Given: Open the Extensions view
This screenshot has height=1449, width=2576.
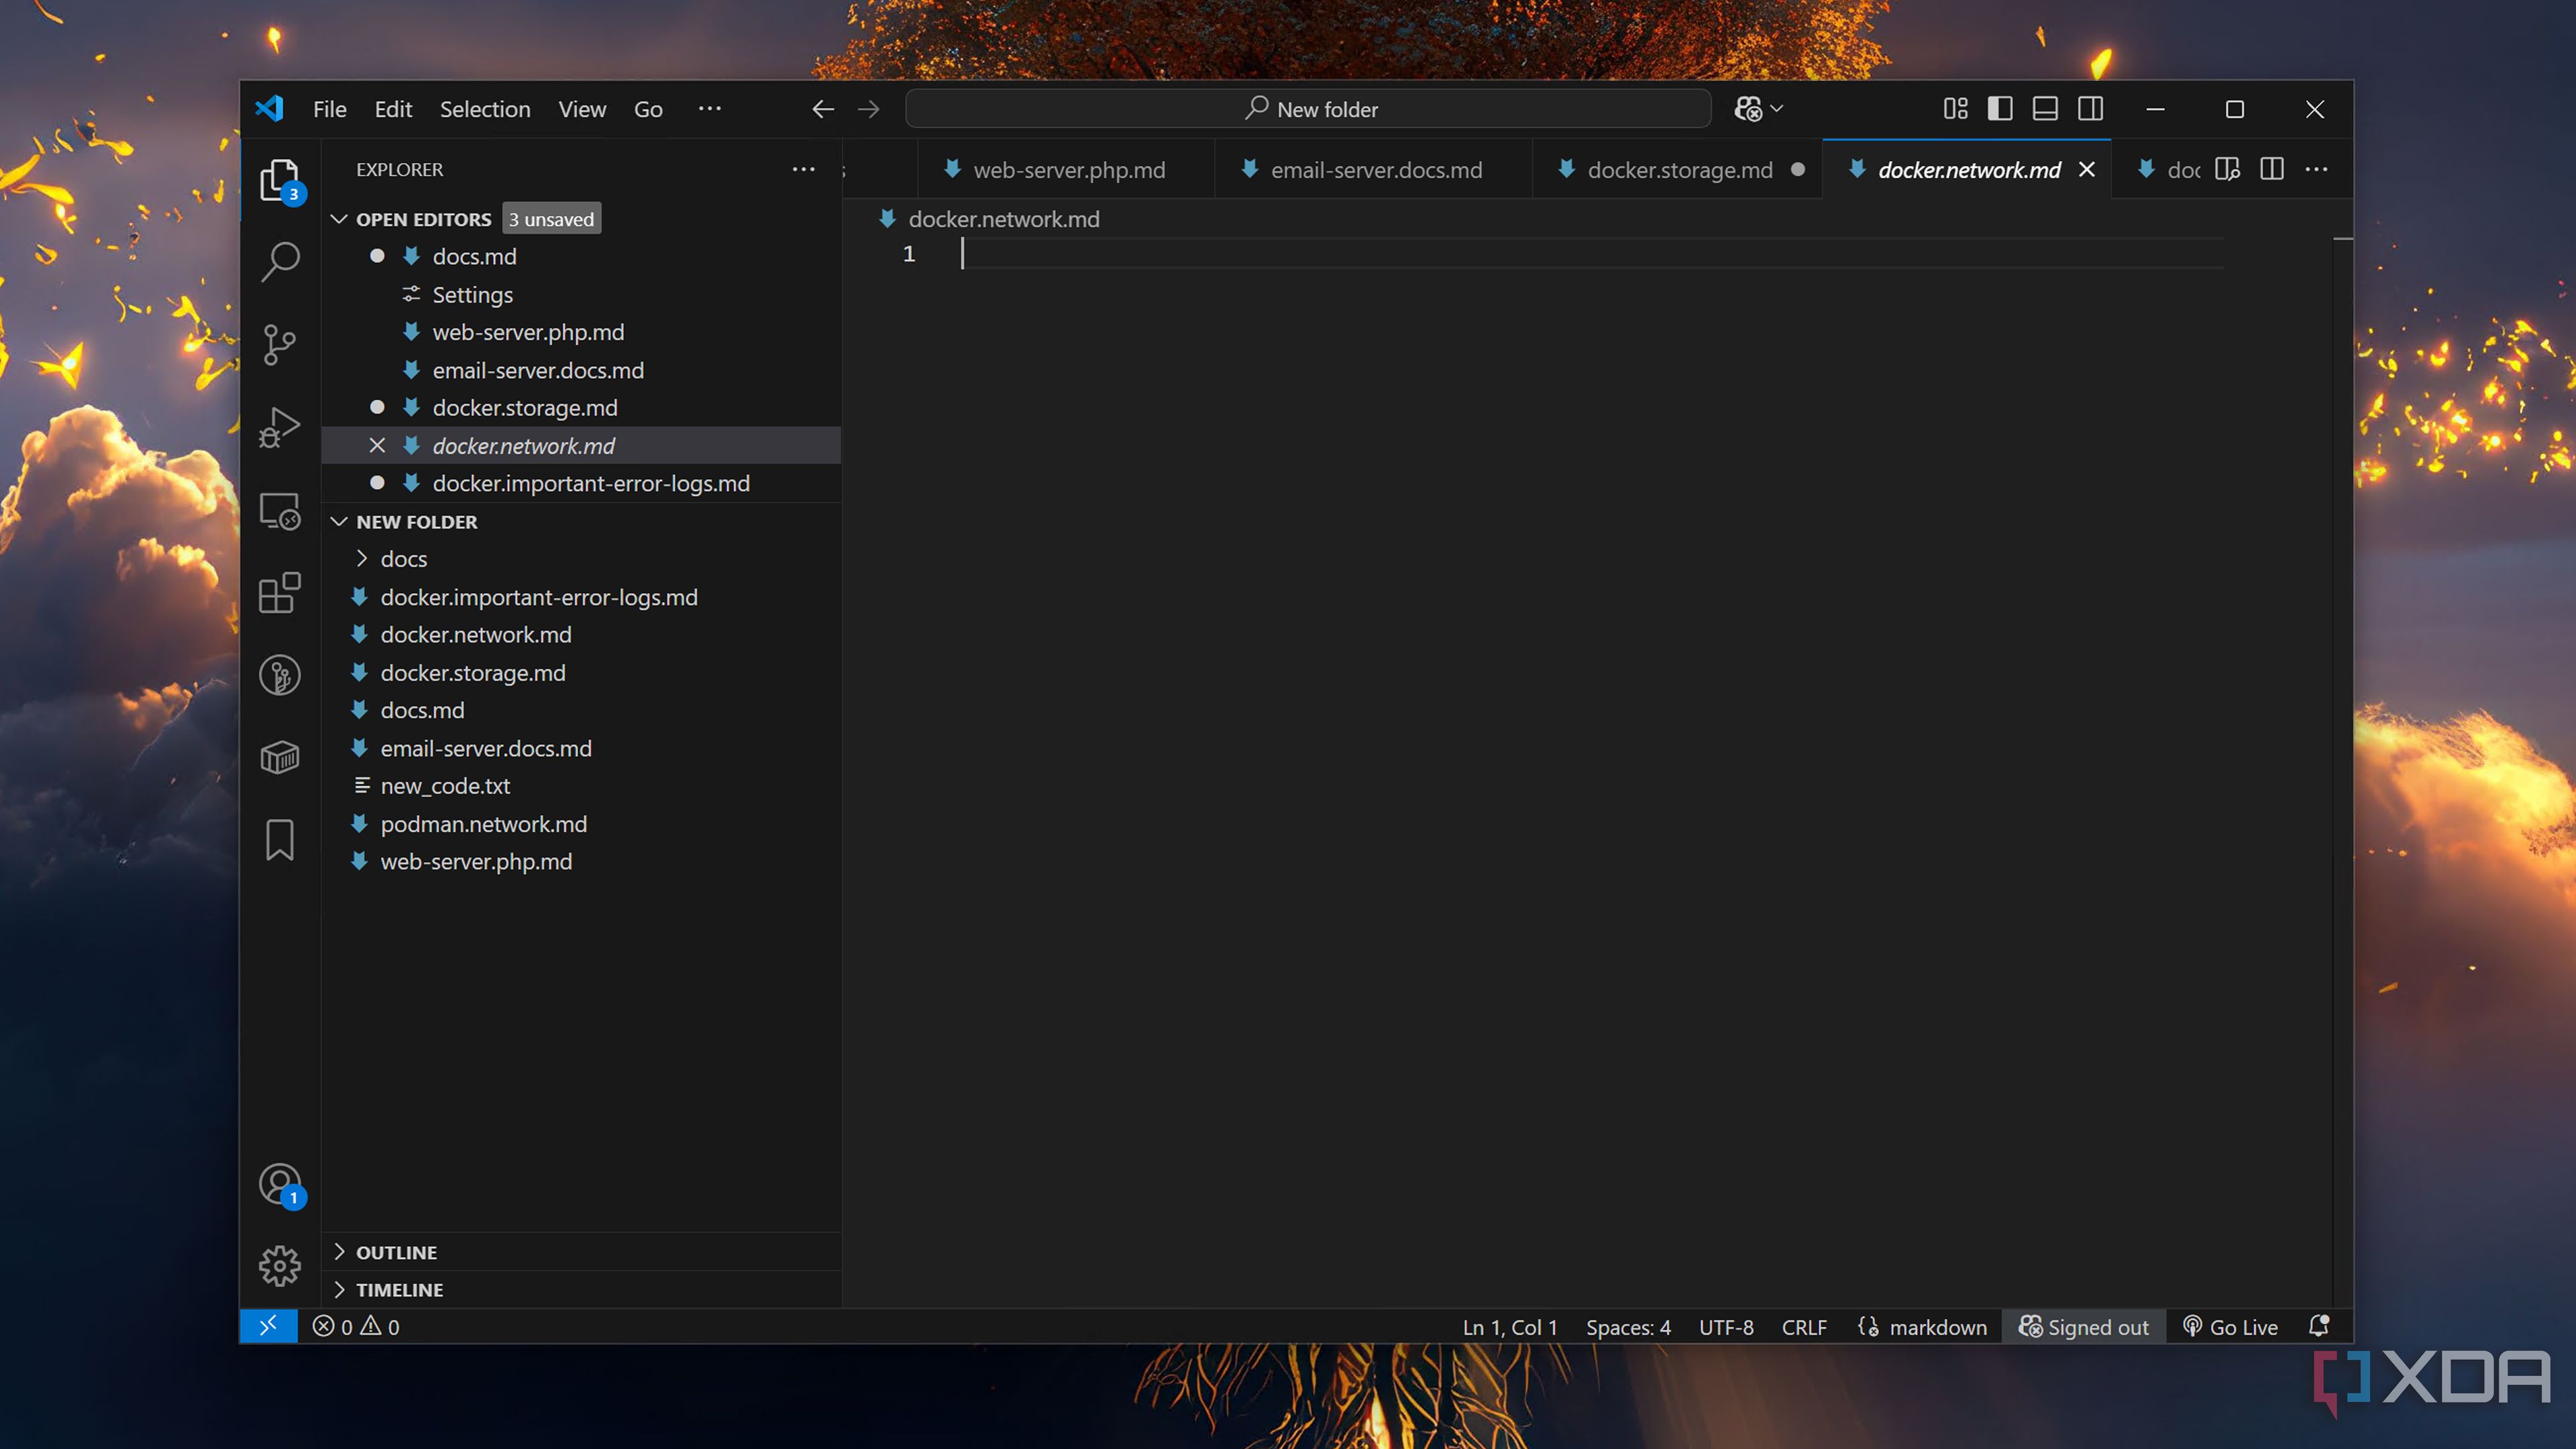Looking at the screenshot, I should click(x=280, y=593).
